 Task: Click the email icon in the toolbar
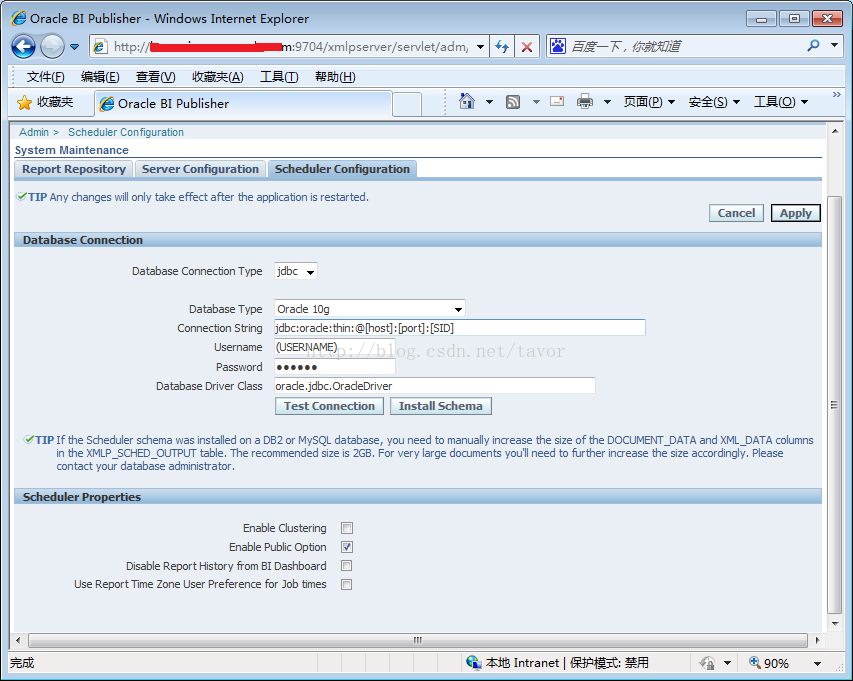tap(557, 103)
